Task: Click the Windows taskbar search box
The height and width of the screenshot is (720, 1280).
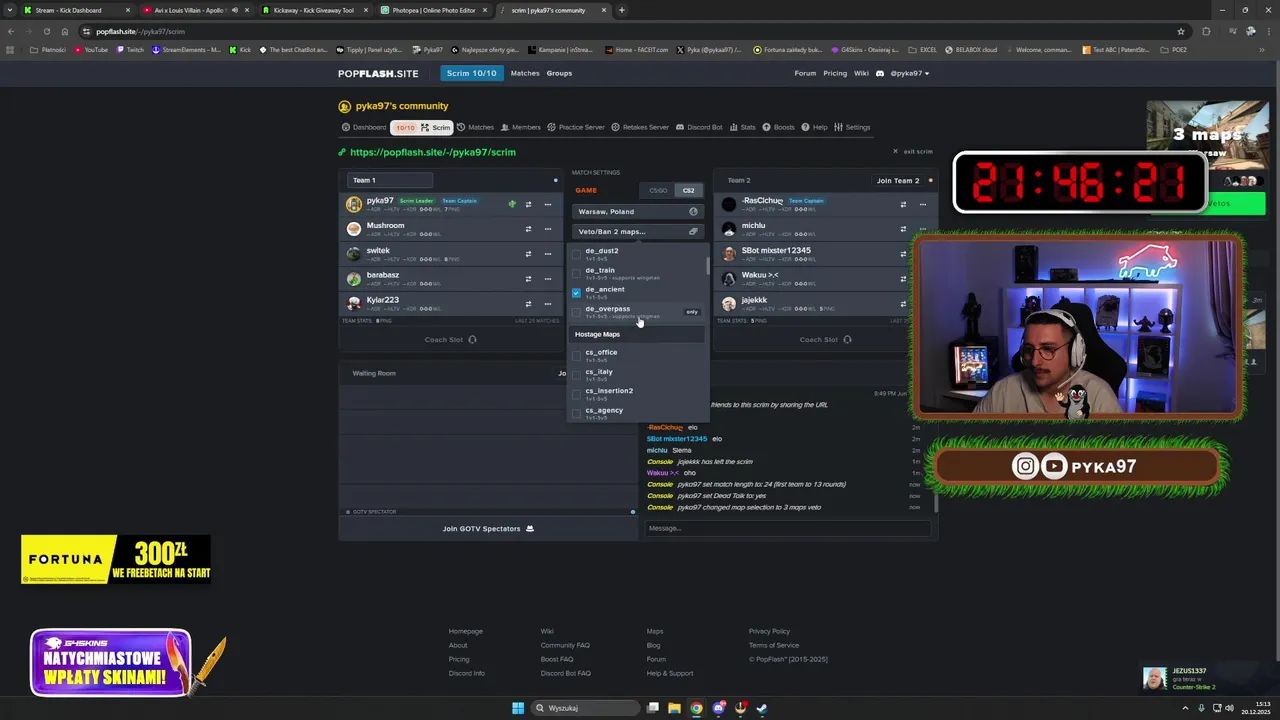Action: point(586,708)
